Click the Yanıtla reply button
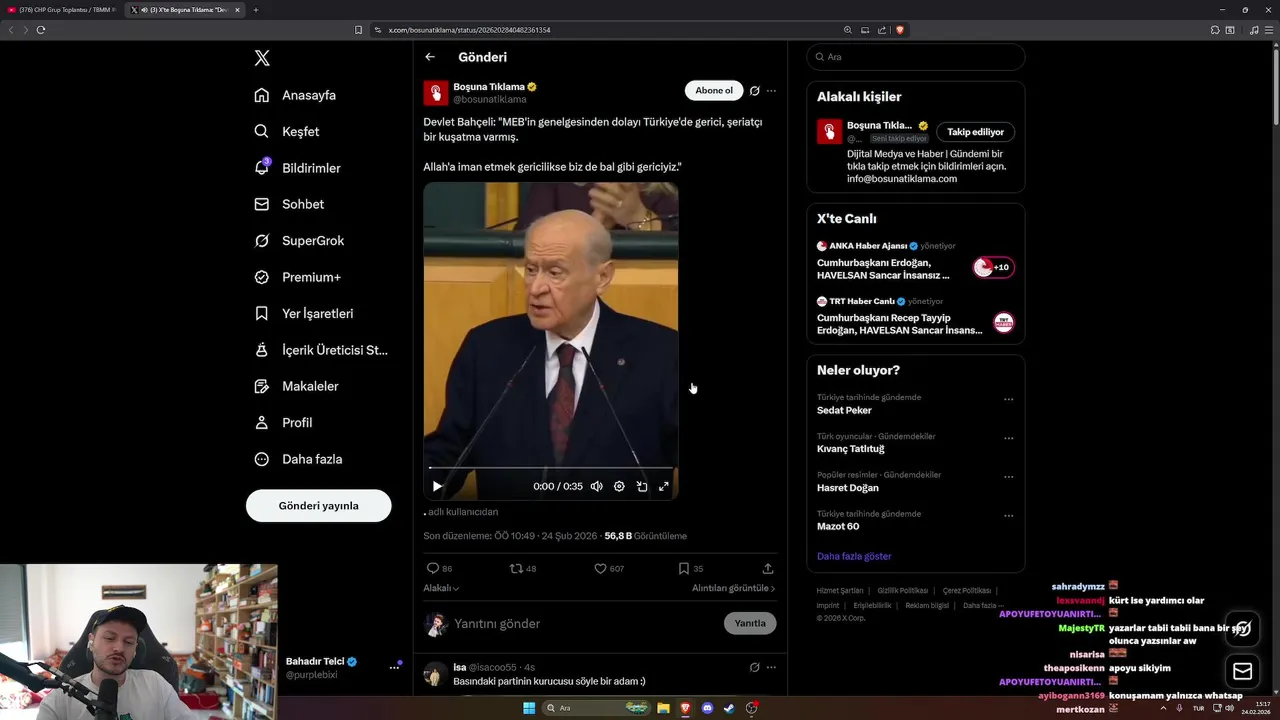 (750, 623)
